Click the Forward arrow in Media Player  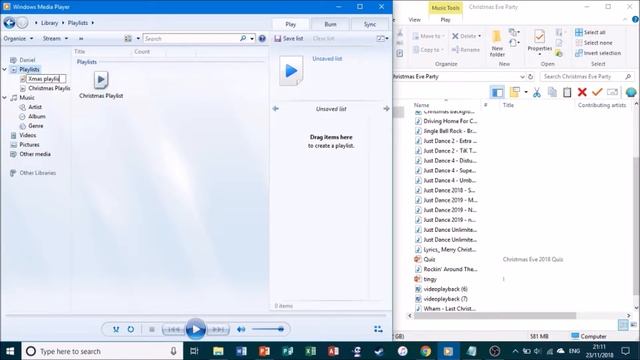click(23, 23)
